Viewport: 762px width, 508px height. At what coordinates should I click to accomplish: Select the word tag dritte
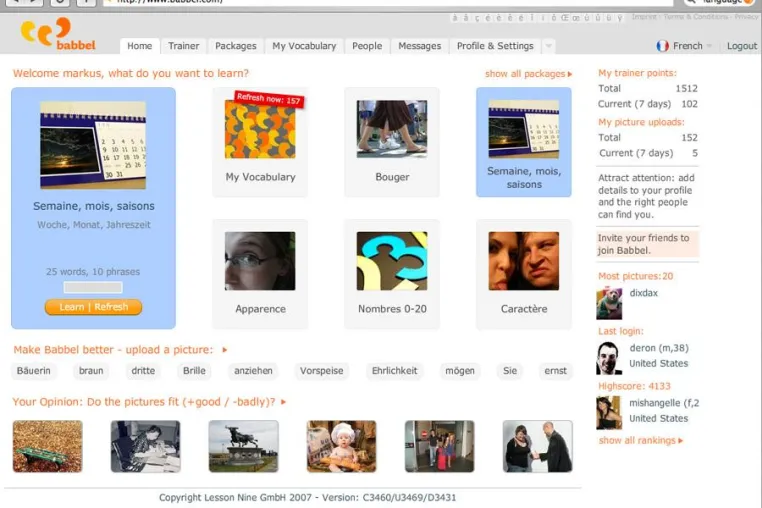pyautogui.click(x=143, y=371)
